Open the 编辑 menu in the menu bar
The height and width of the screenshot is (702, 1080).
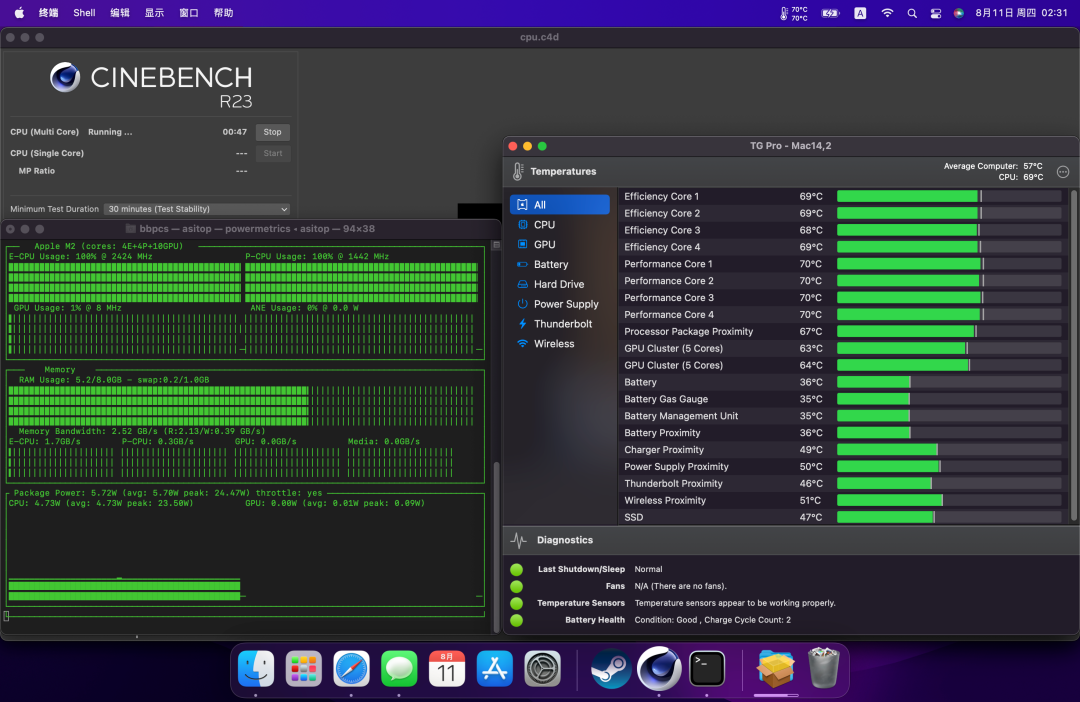coord(120,13)
